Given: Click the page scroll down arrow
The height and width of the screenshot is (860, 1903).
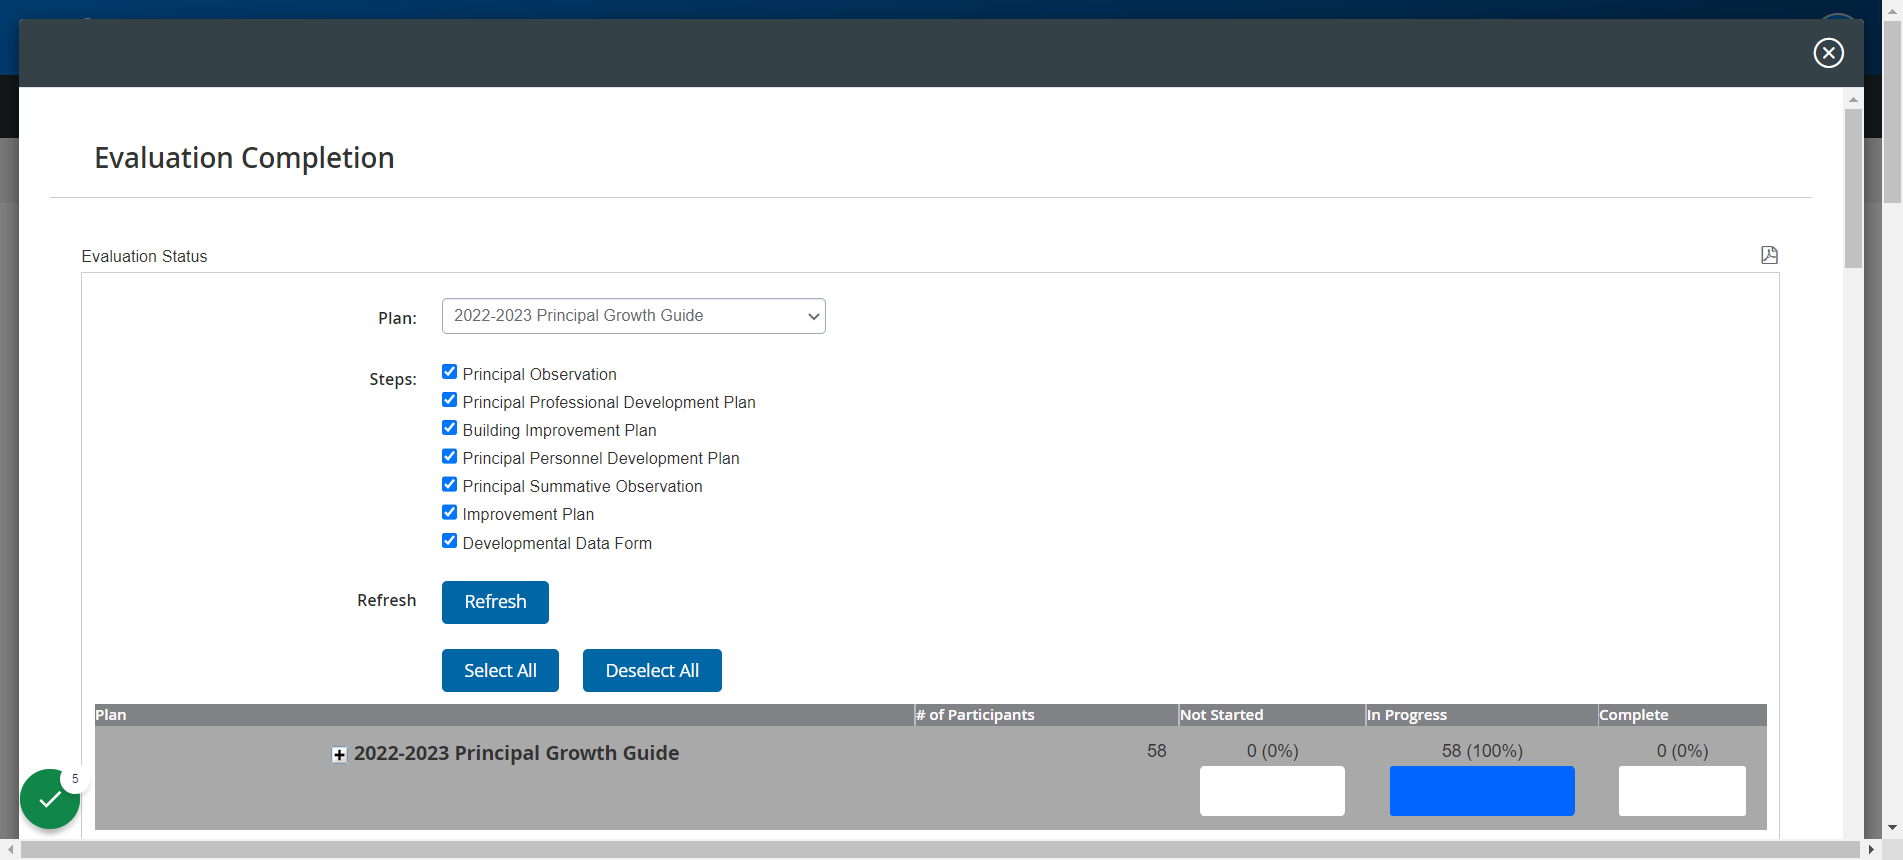Looking at the screenshot, I should [x=1892, y=828].
